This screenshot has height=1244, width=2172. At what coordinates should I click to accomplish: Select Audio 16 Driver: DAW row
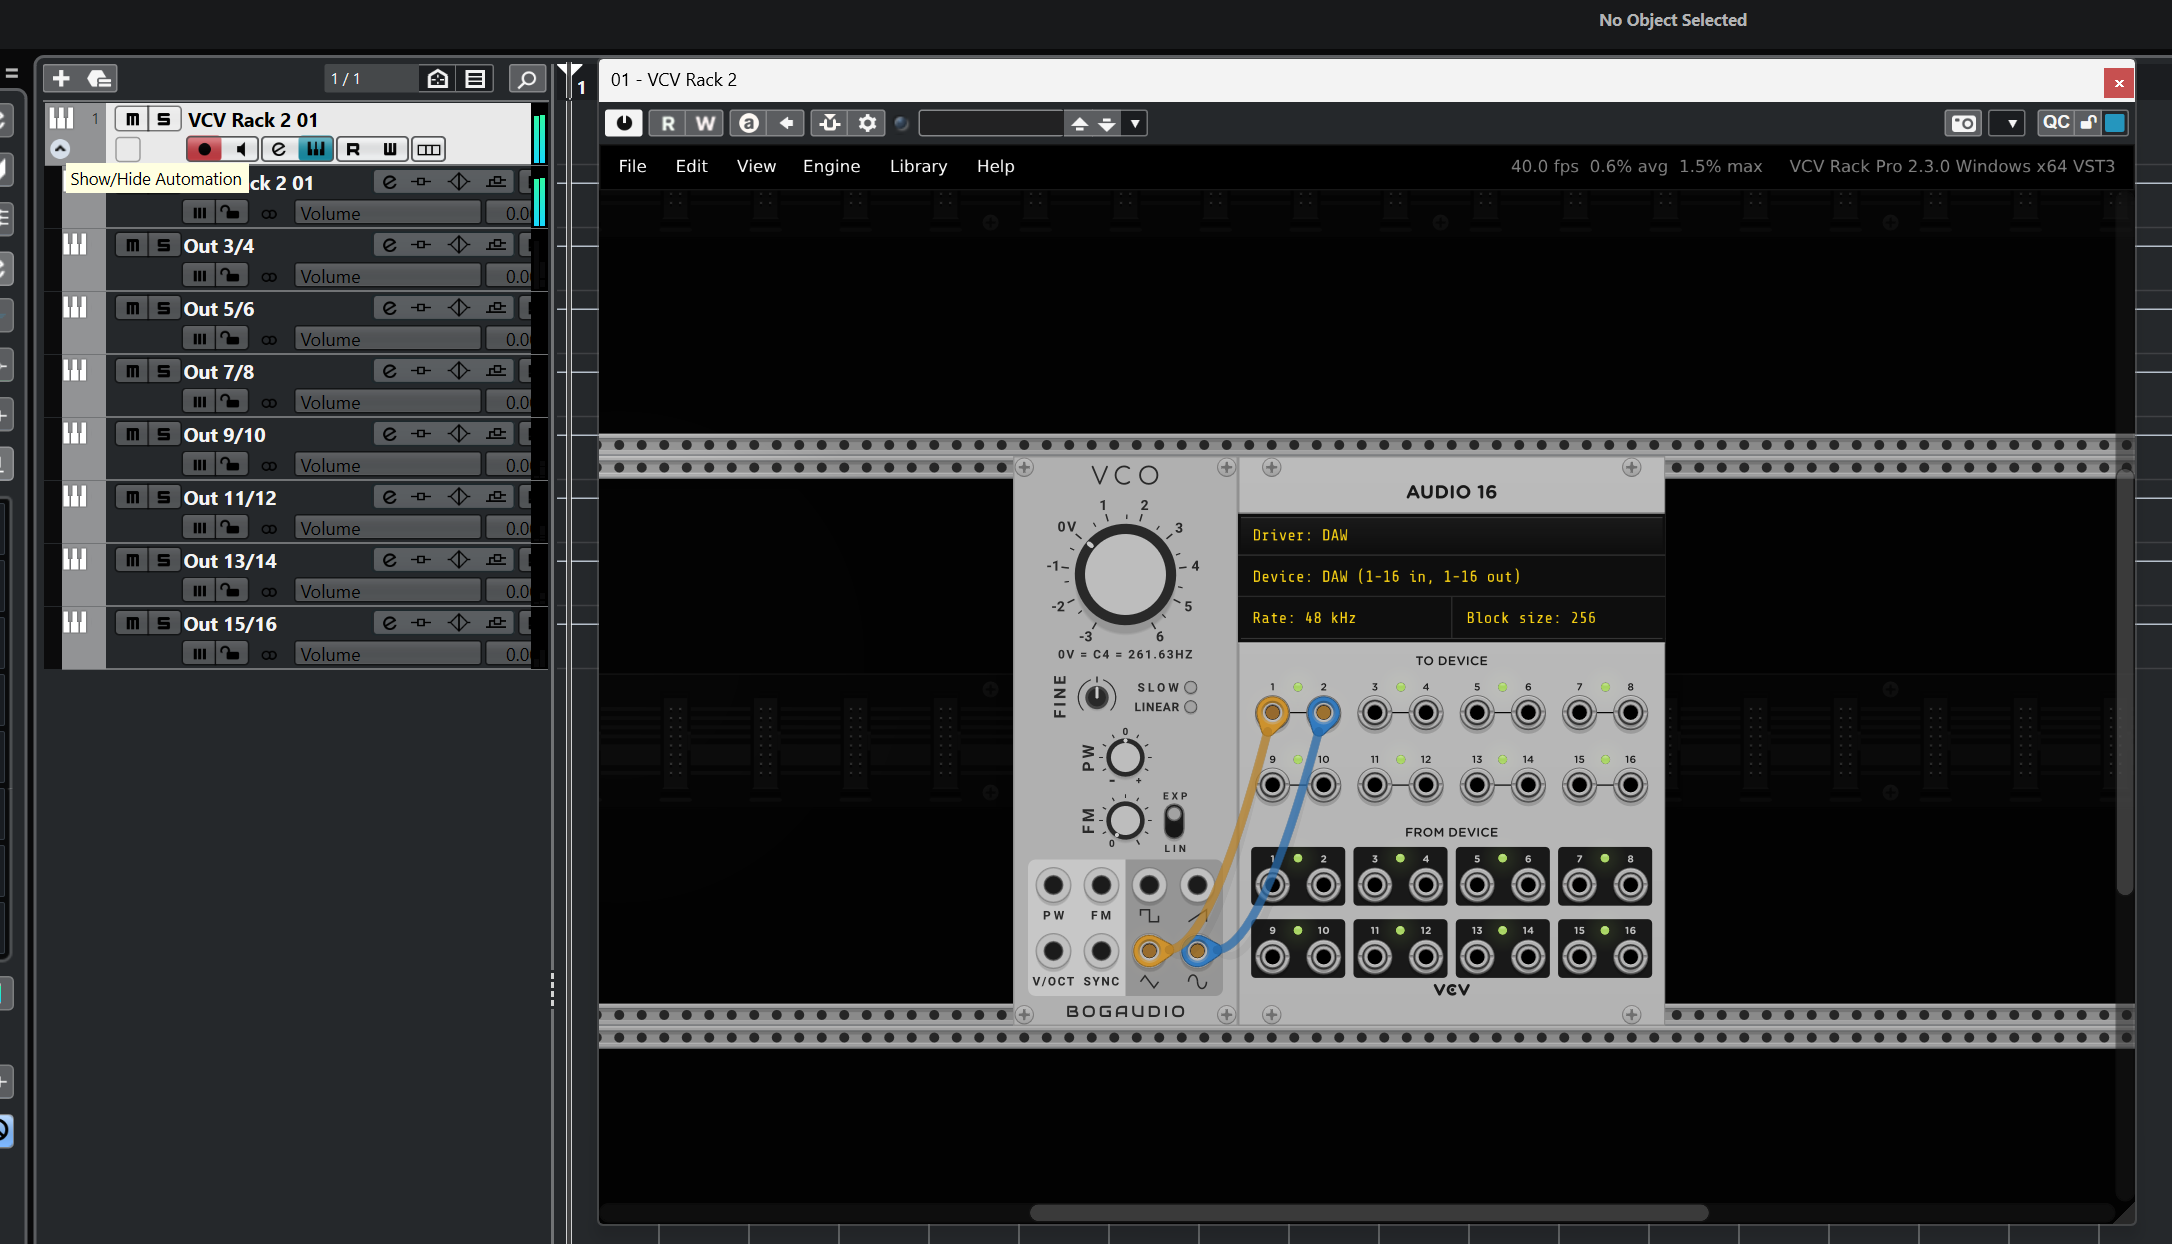[1451, 535]
